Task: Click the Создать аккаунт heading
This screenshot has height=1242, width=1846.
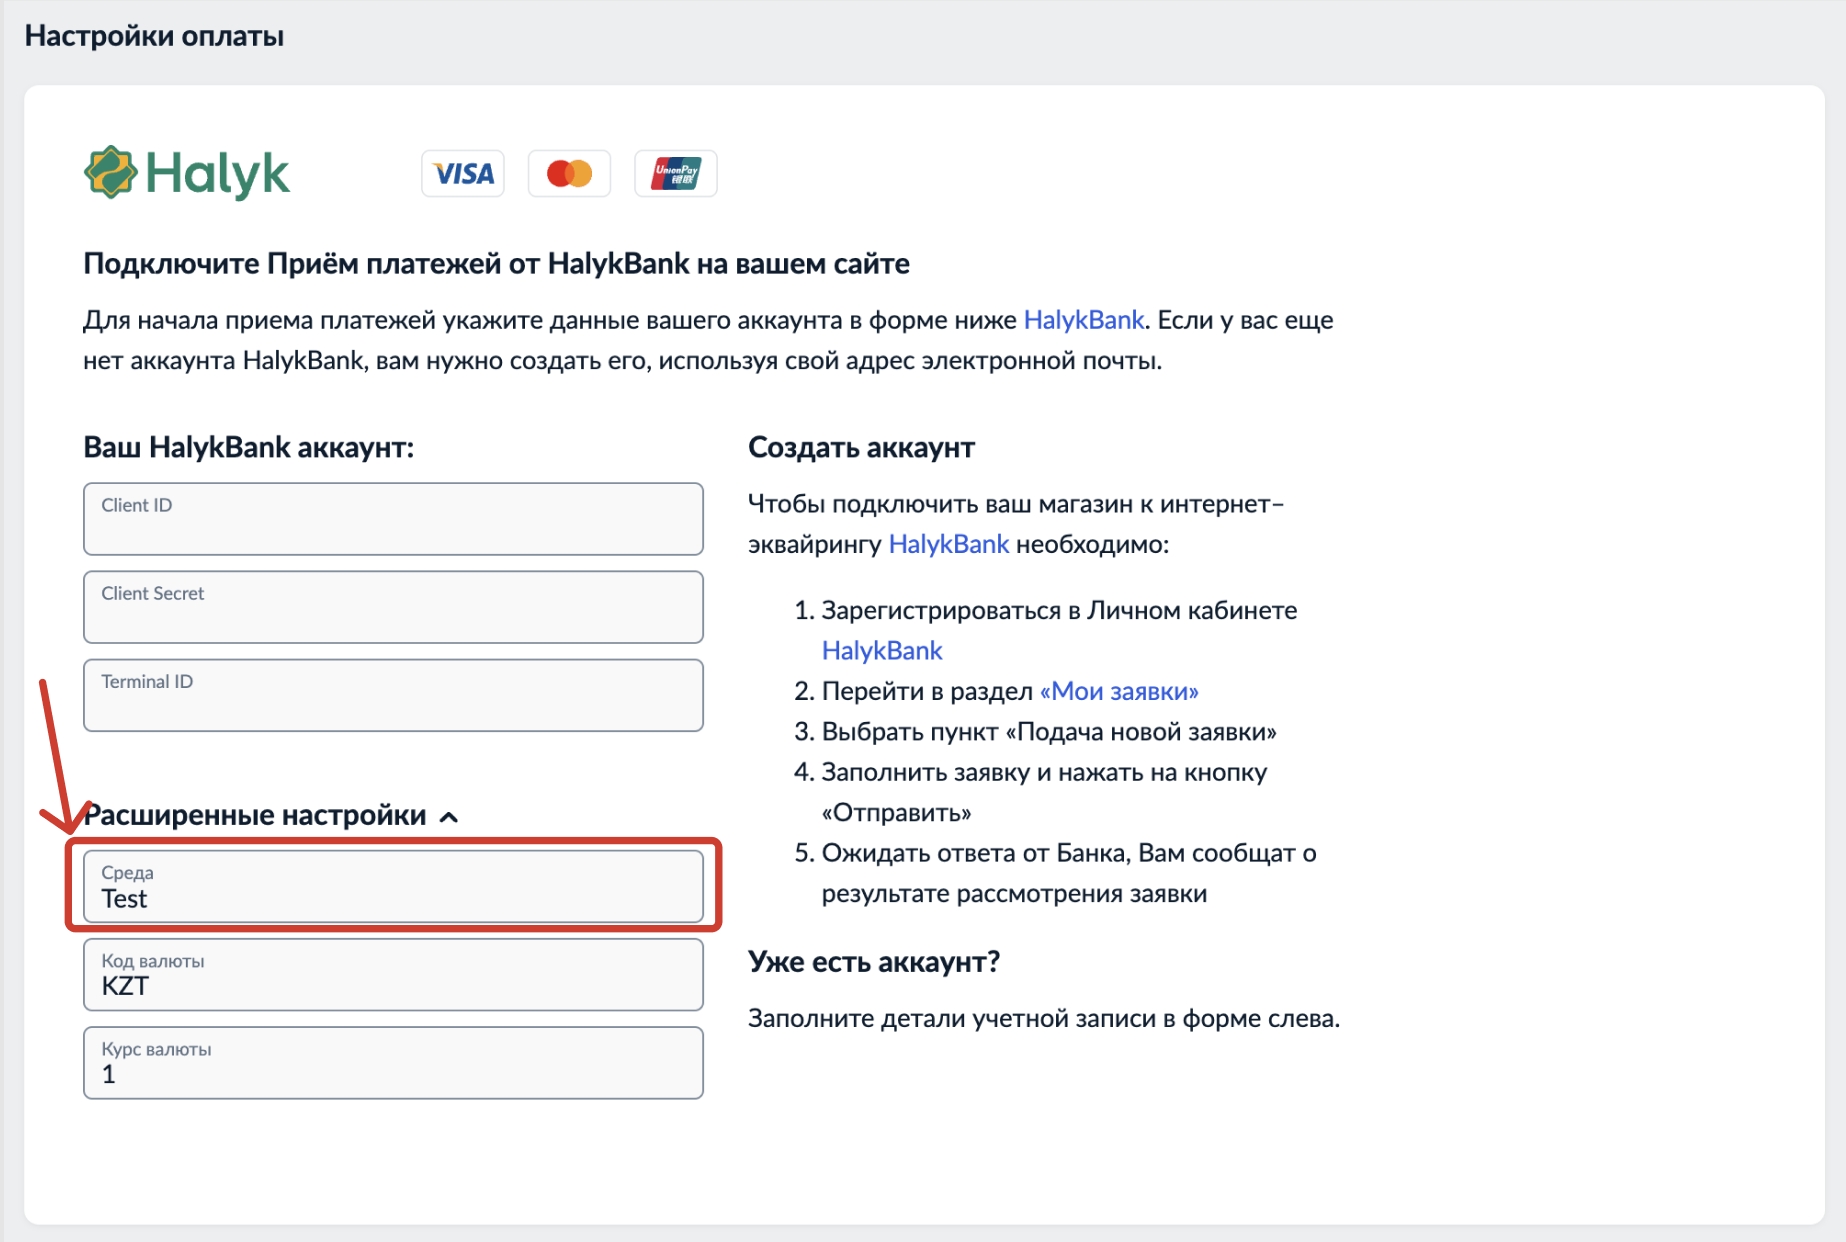Action: pos(861,447)
